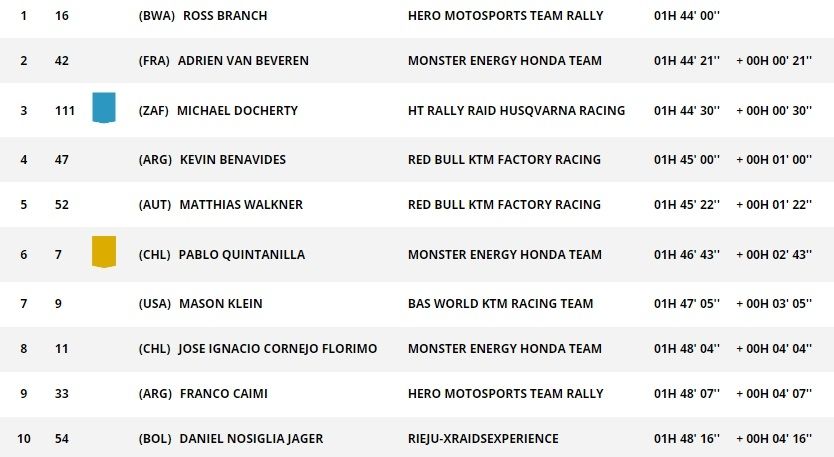
Task: Select Mason Klein's rider name
Action: 217,304
